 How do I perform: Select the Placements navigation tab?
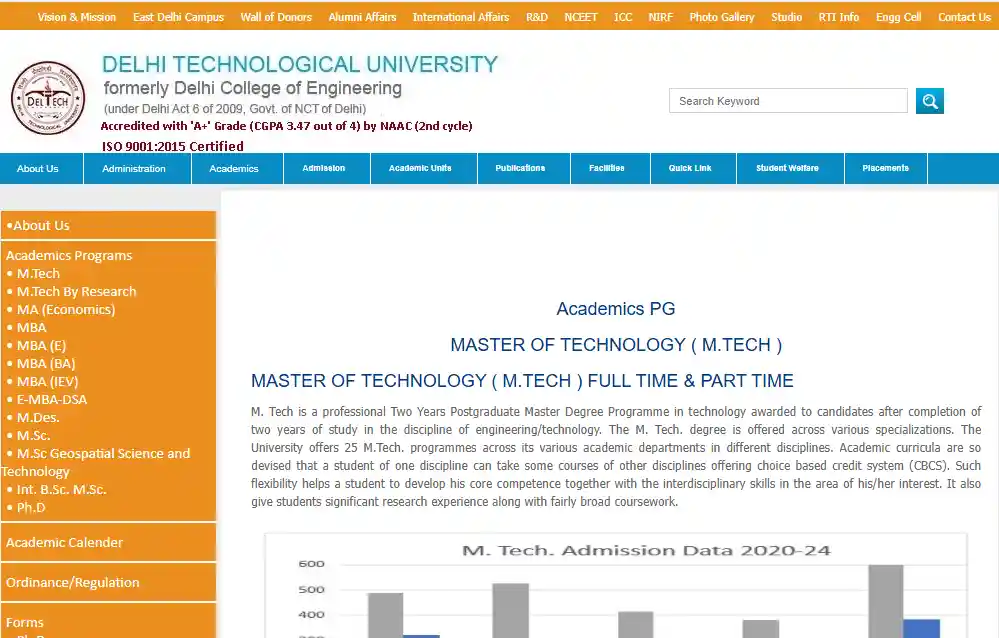tap(885, 169)
